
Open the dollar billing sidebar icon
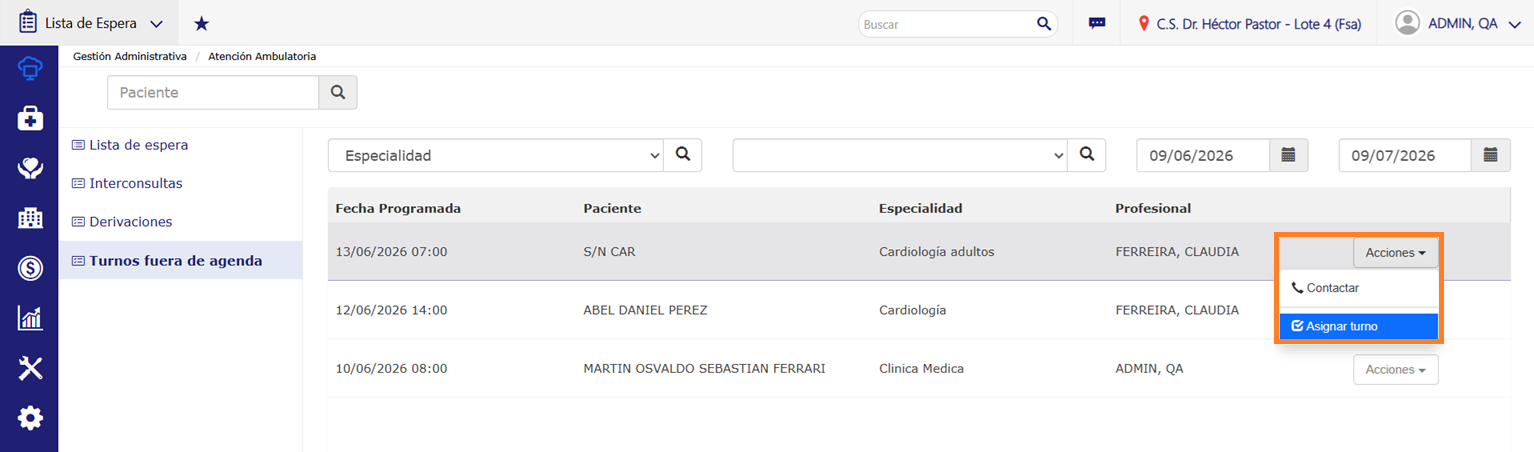30,268
